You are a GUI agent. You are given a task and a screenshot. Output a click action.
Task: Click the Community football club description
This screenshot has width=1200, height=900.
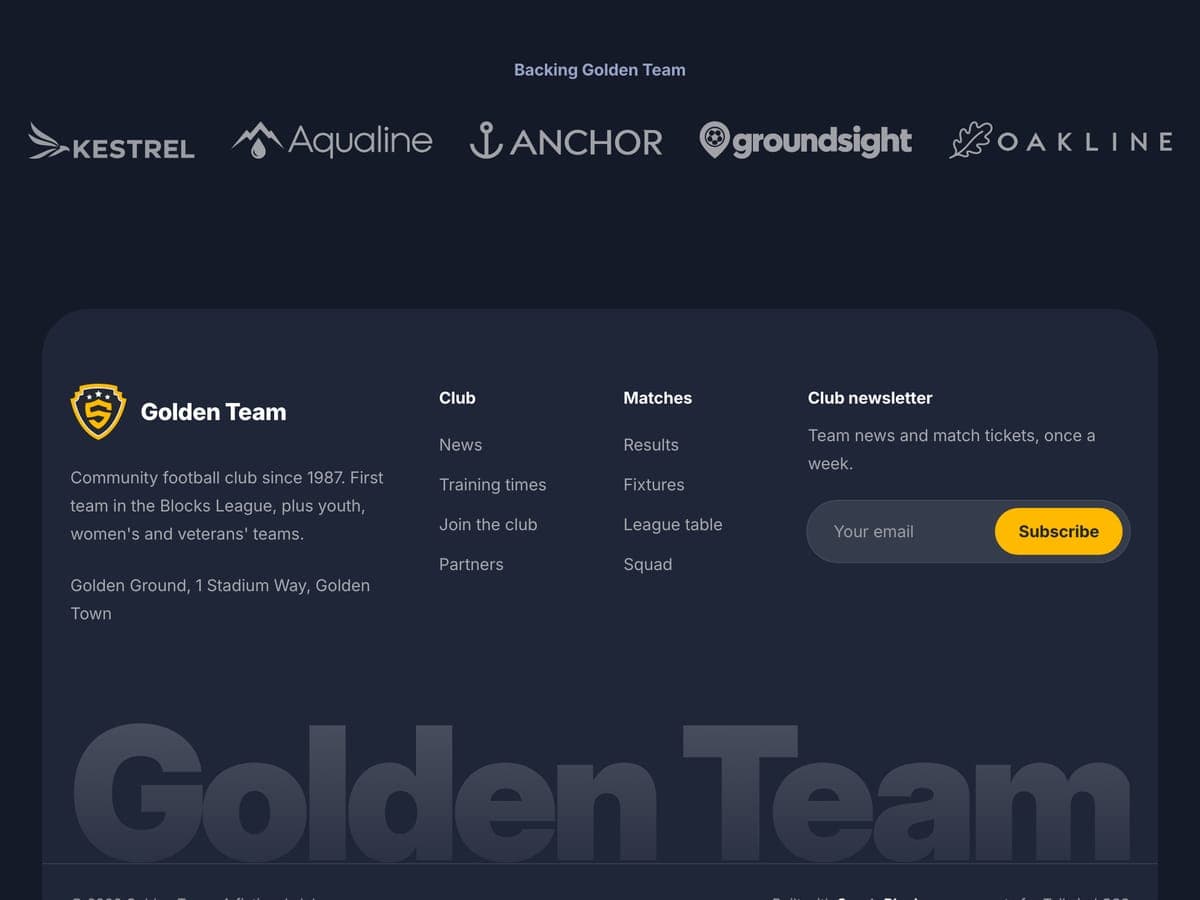click(227, 506)
